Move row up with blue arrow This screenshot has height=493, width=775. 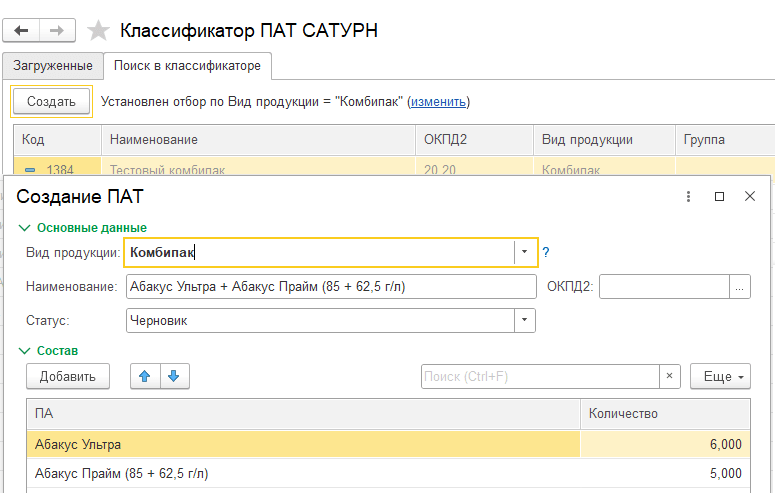coord(144,376)
